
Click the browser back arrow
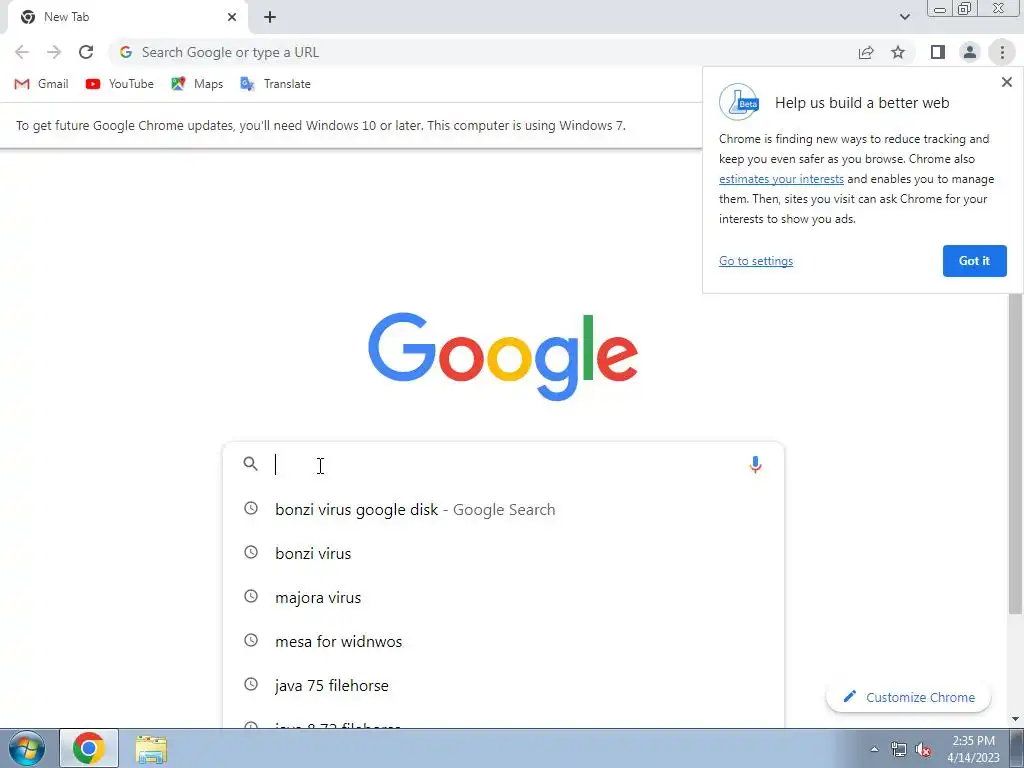pyautogui.click(x=22, y=52)
